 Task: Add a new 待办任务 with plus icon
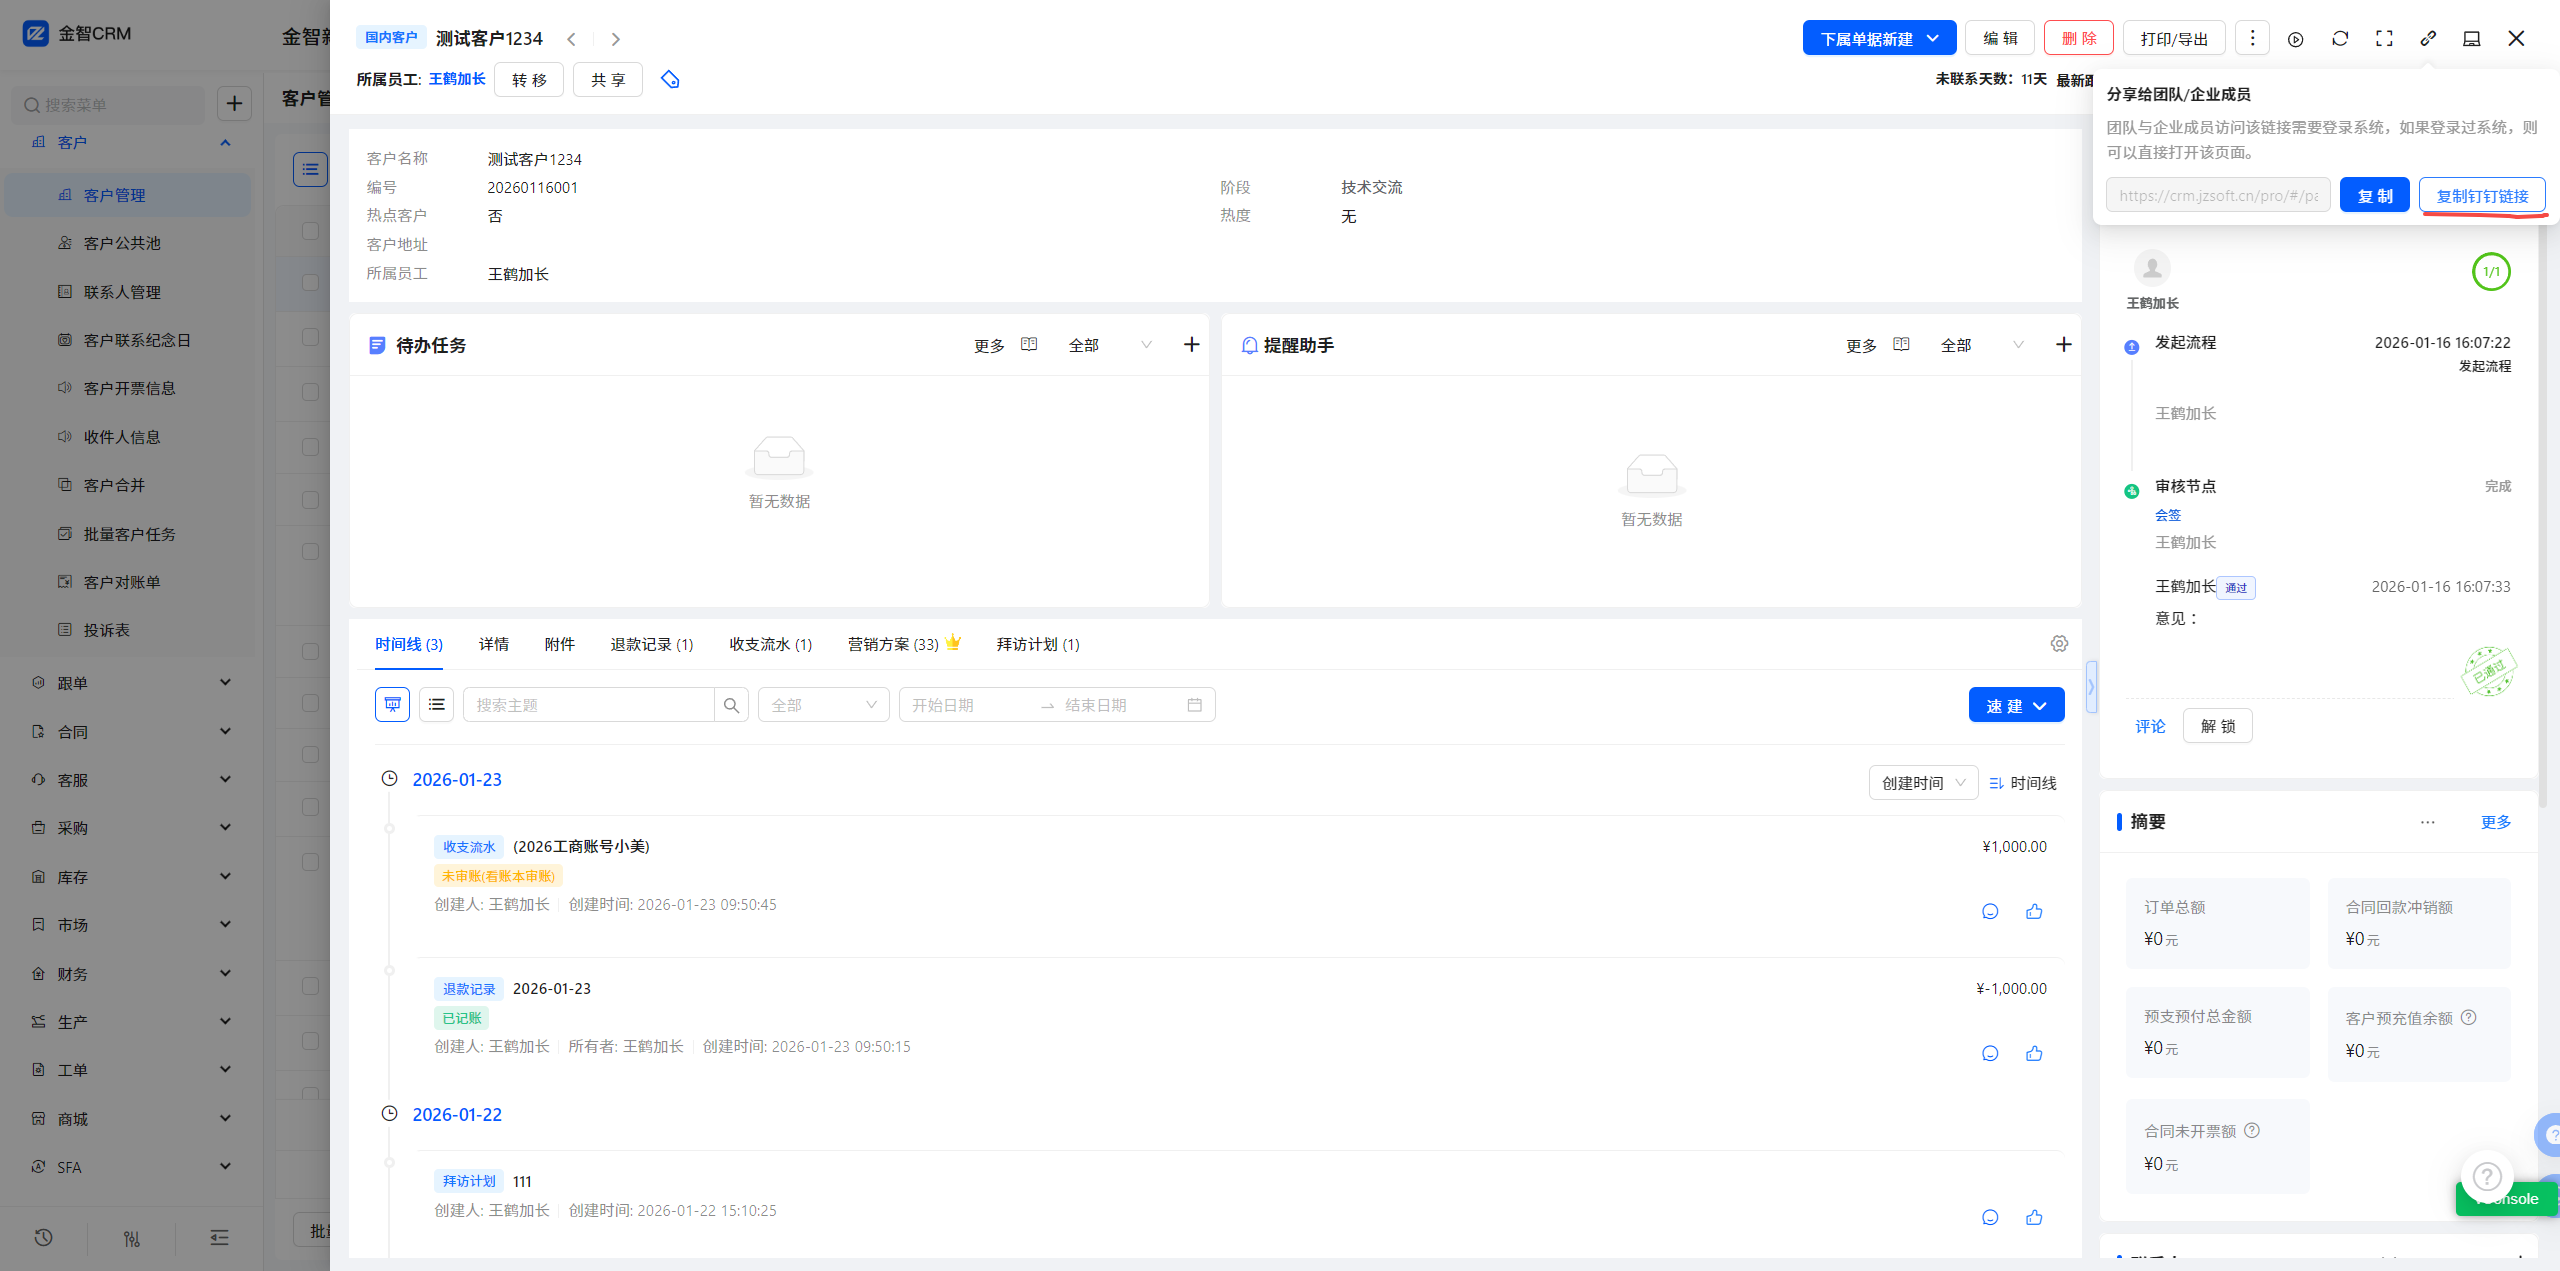(1191, 345)
